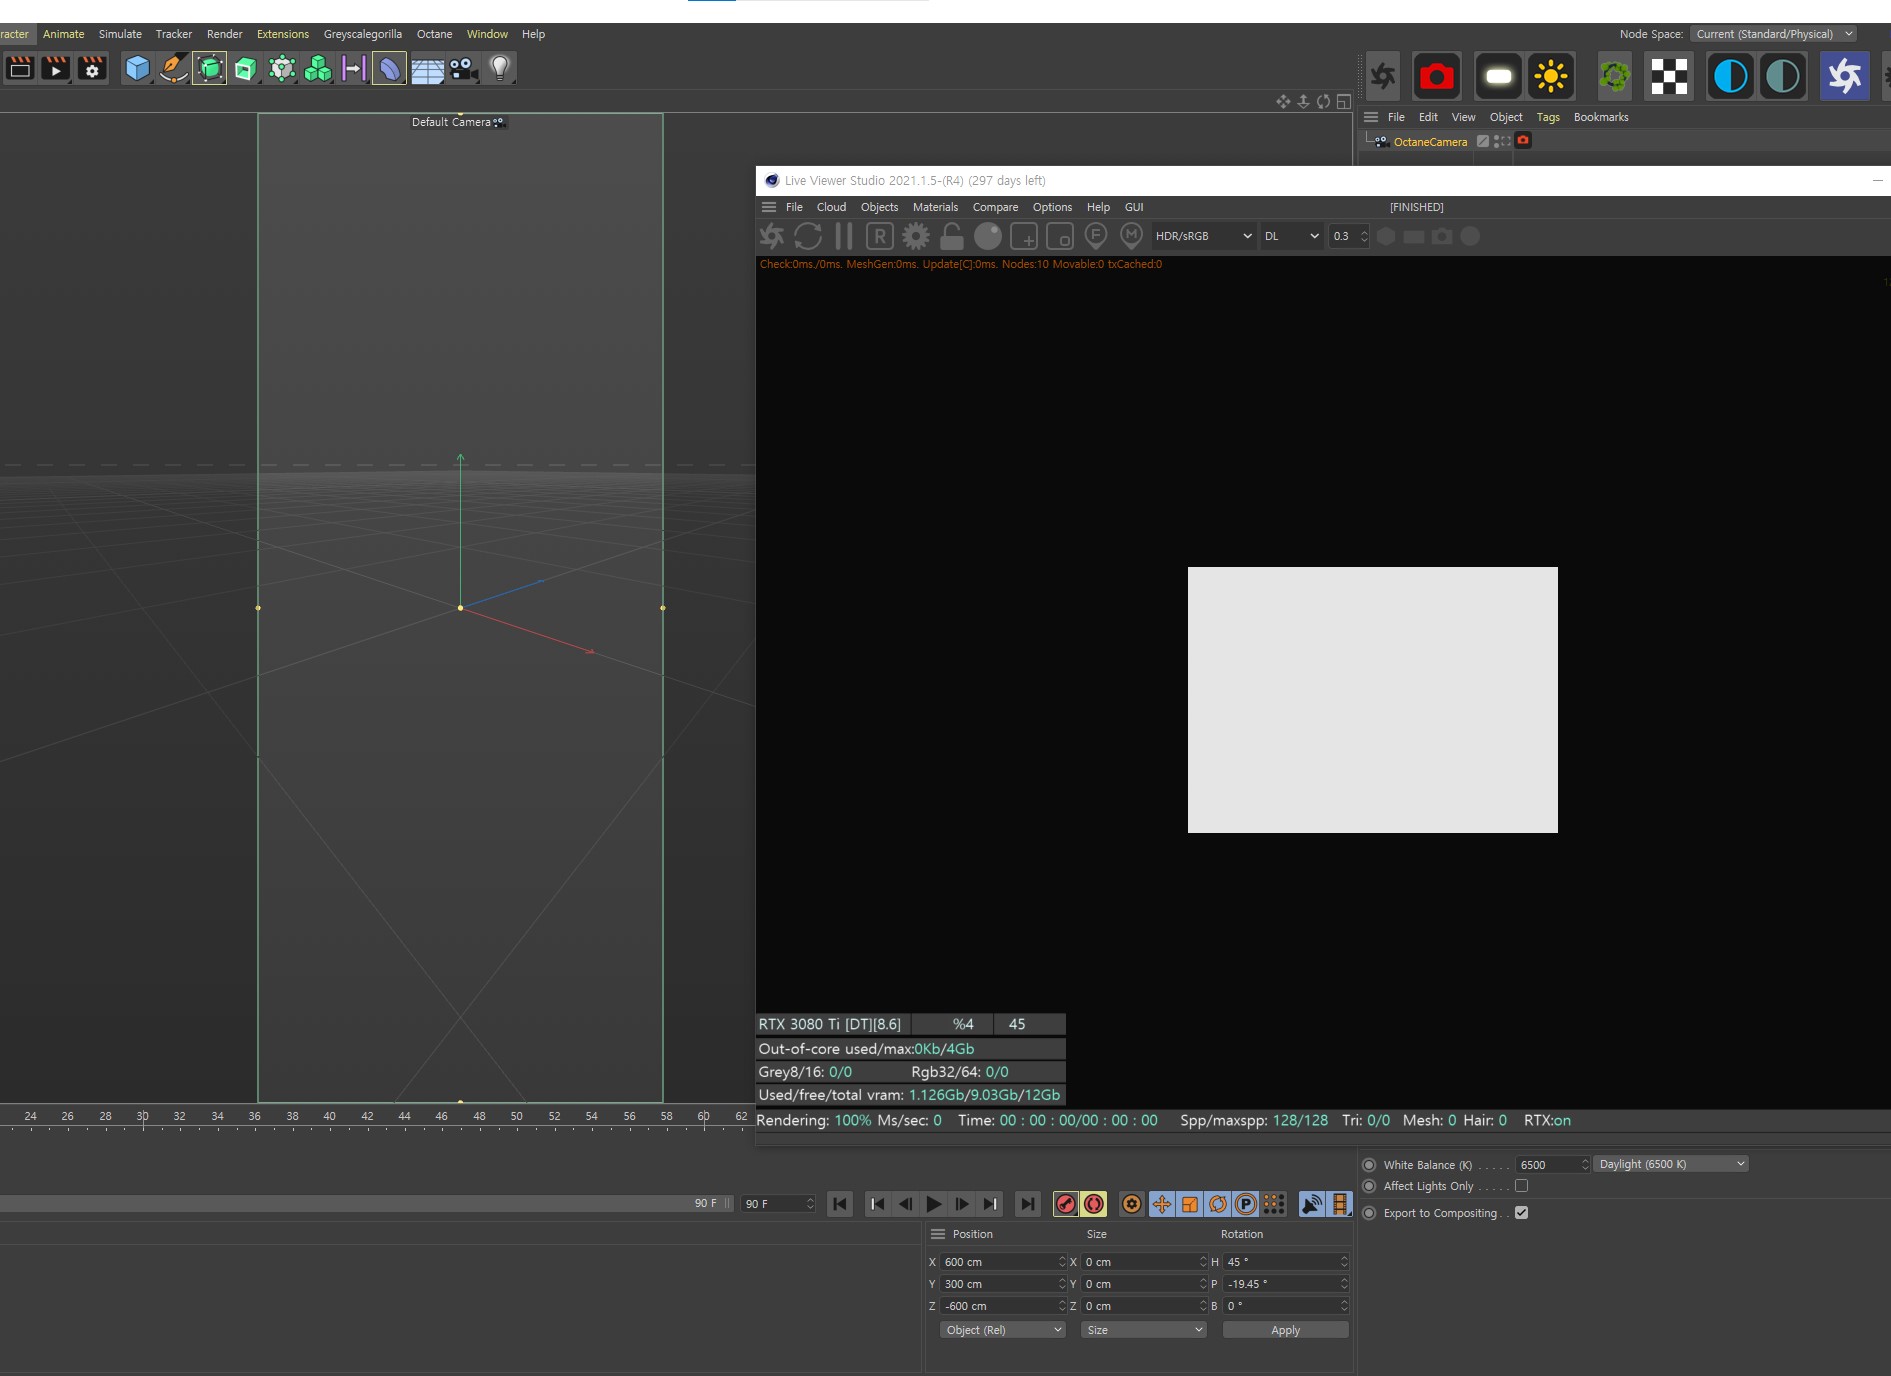The width and height of the screenshot is (1891, 1376).
Task: Click the Octane area light icon
Action: (1498, 76)
